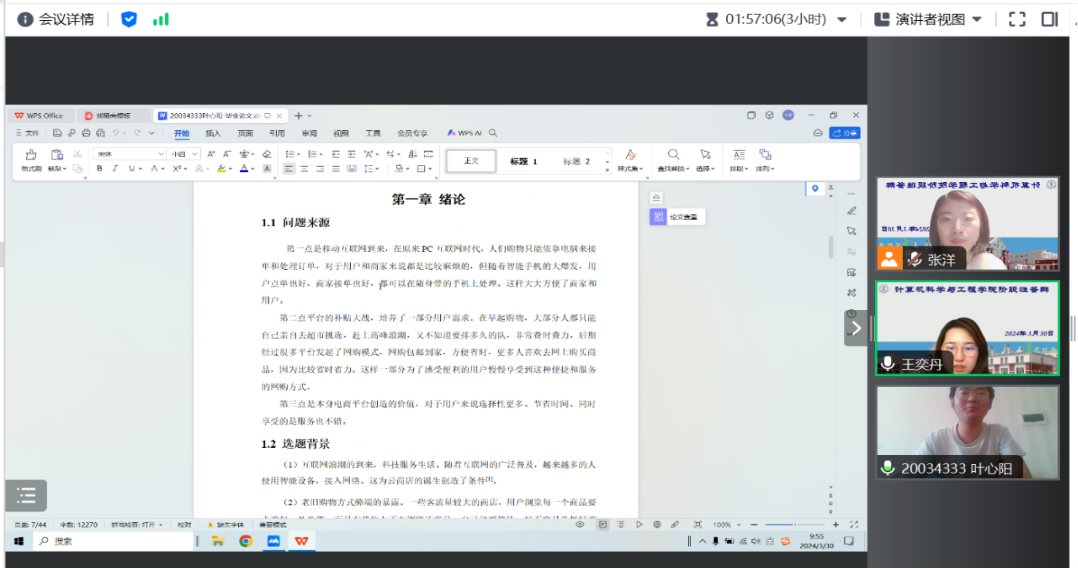Expand the font size dropdown

pos(183,154)
